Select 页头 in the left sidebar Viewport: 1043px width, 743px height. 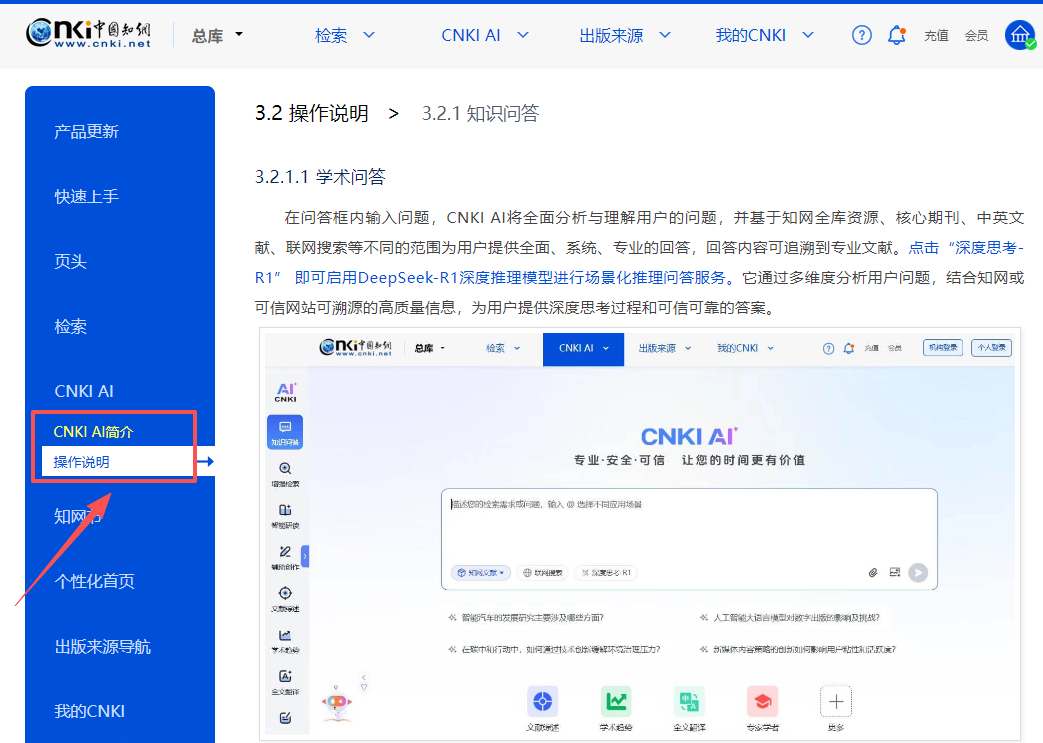click(70, 262)
